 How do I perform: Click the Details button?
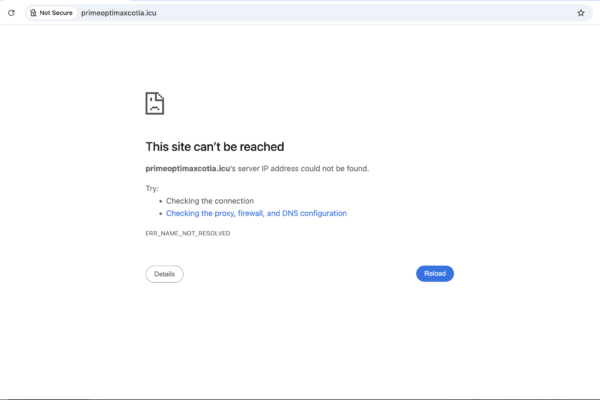click(x=164, y=273)
